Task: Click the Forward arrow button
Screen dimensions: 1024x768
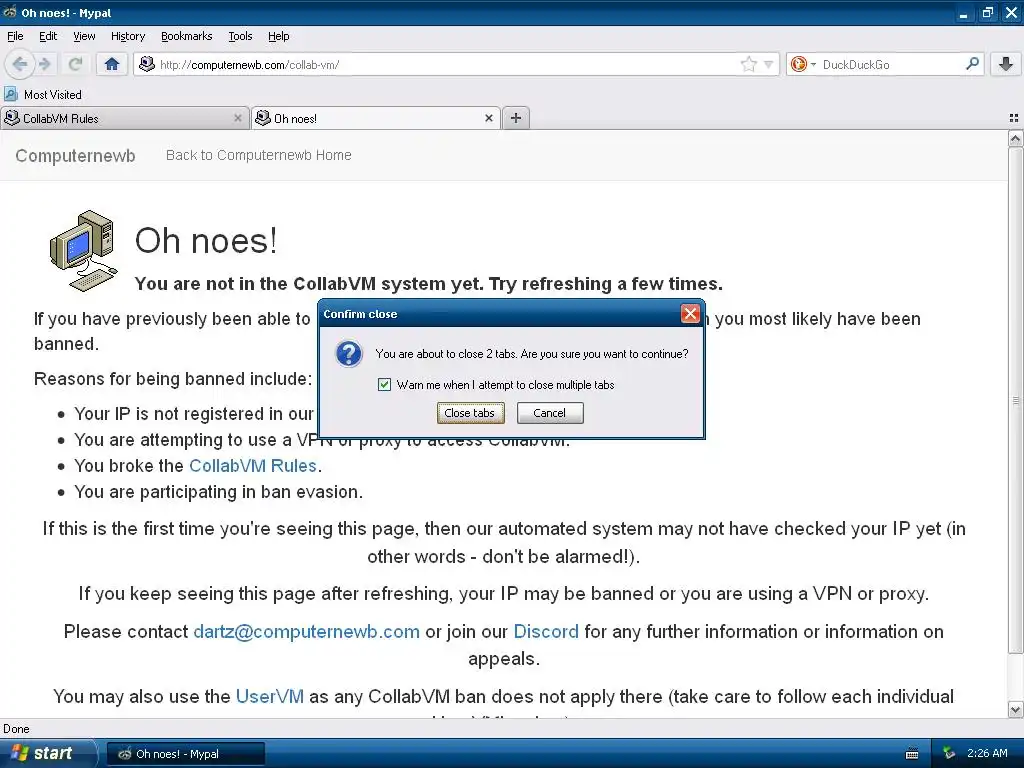Action: [44, 64]
